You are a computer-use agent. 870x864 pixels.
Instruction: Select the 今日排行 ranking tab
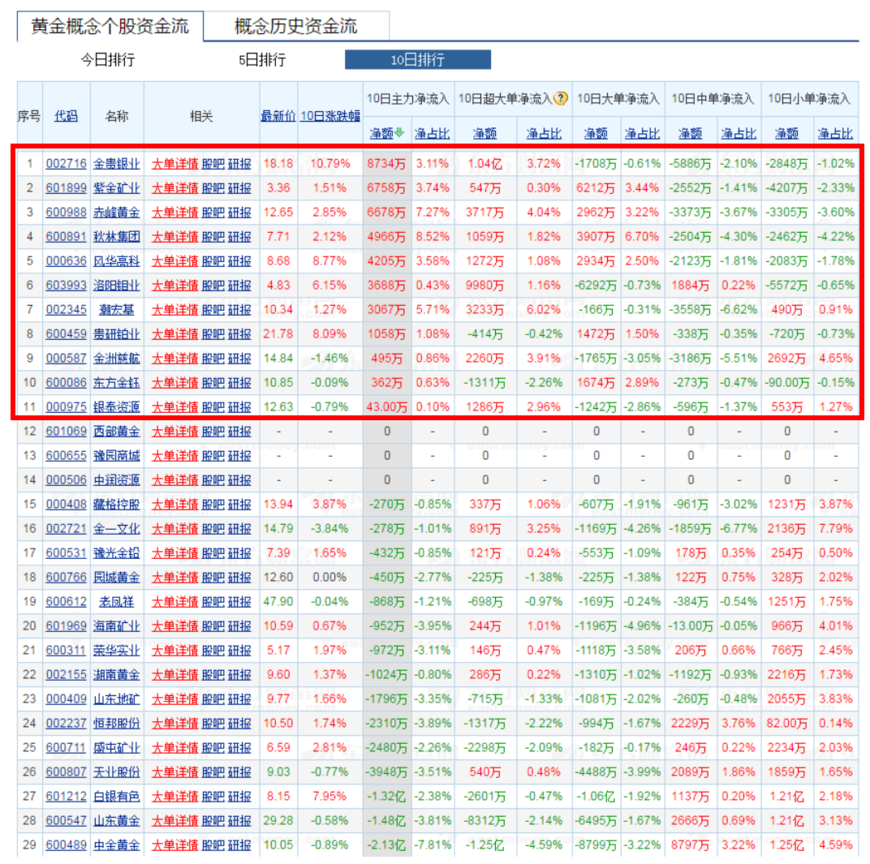[108, 60]
